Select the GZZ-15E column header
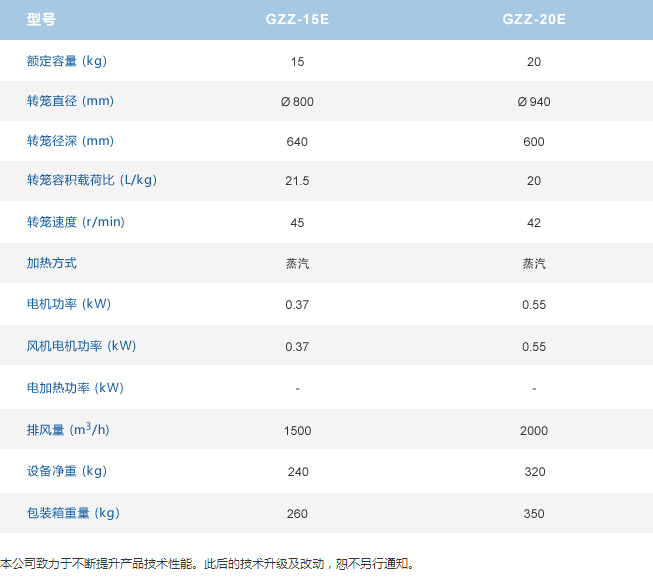 pyautogui.click(x=297, y=19)
